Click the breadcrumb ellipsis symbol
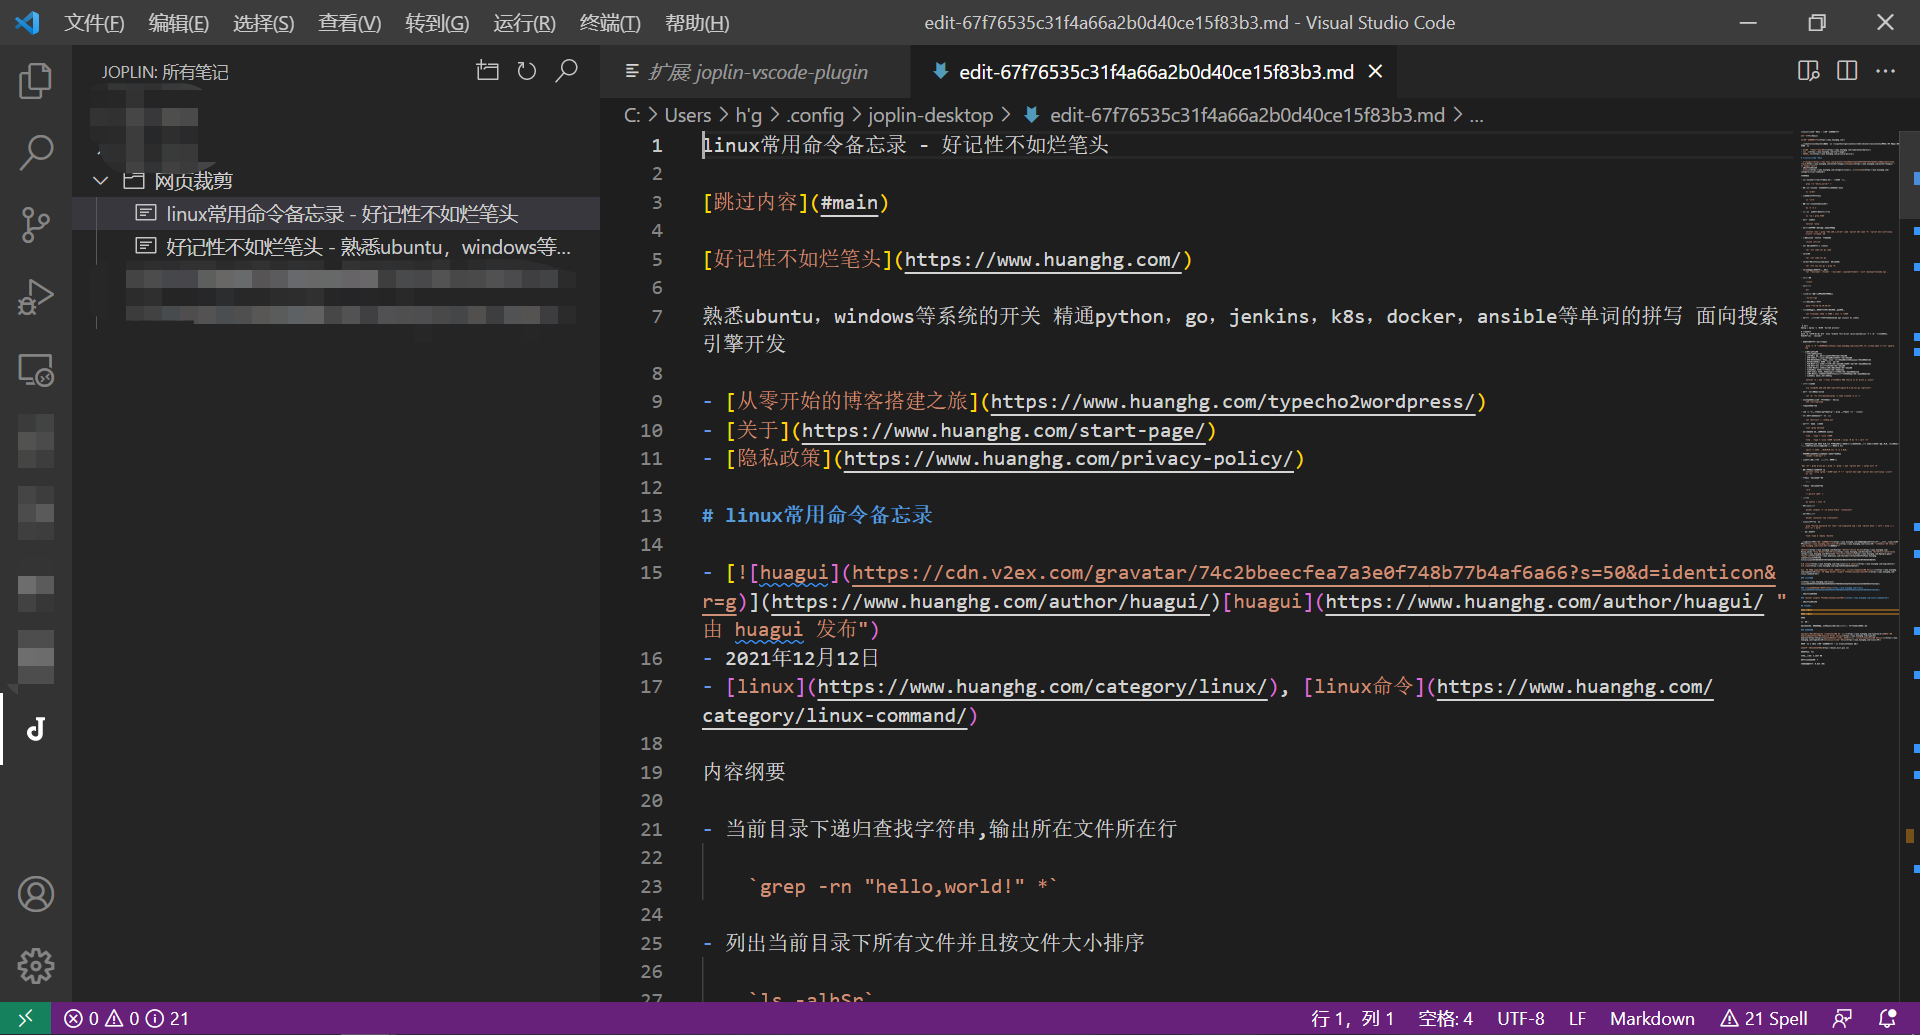The image size is (1920, 1035). coord(1477,116)
